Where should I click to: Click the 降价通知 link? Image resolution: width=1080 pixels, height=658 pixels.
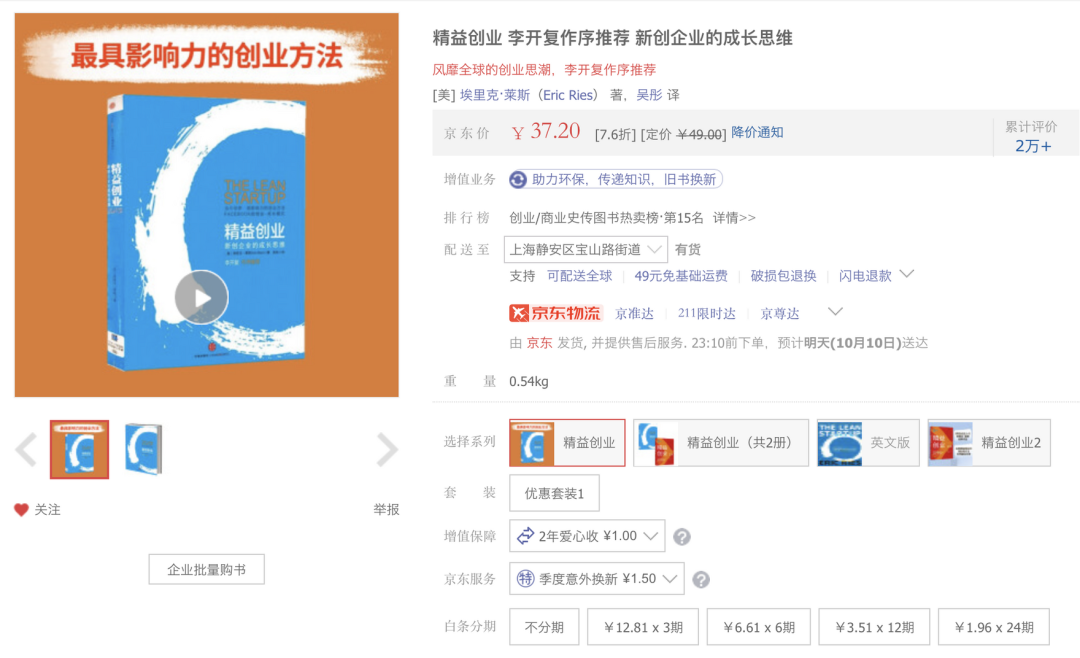coord(757,132)
